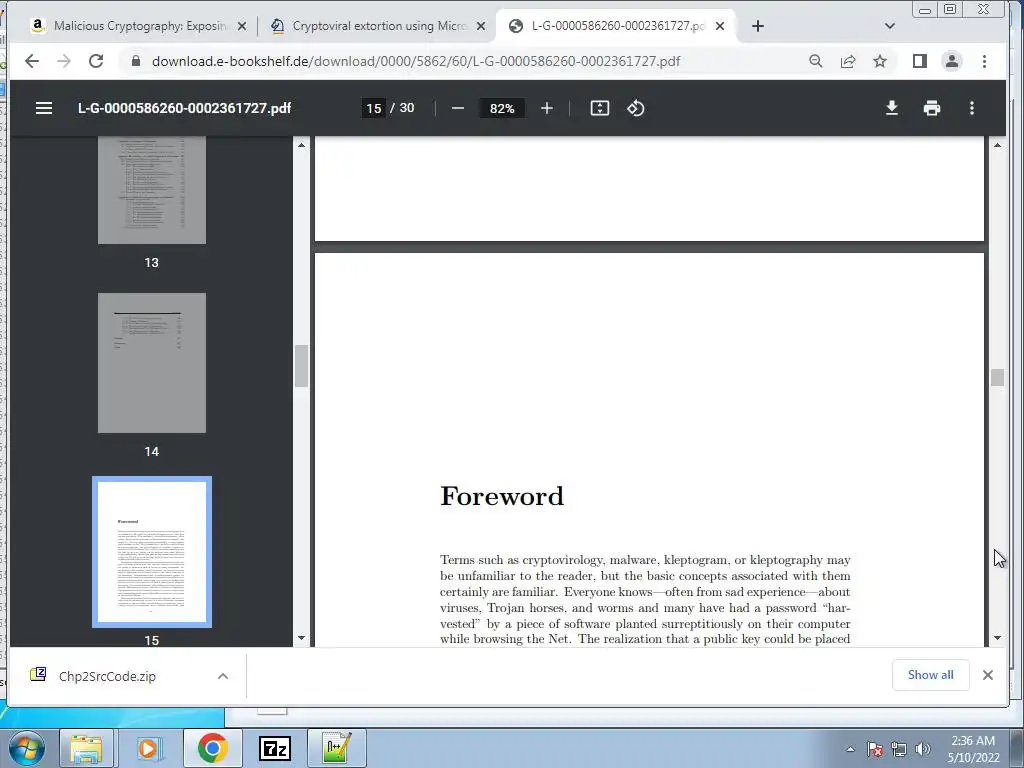Click the zoom percentage field 82%

pos(502,108)
